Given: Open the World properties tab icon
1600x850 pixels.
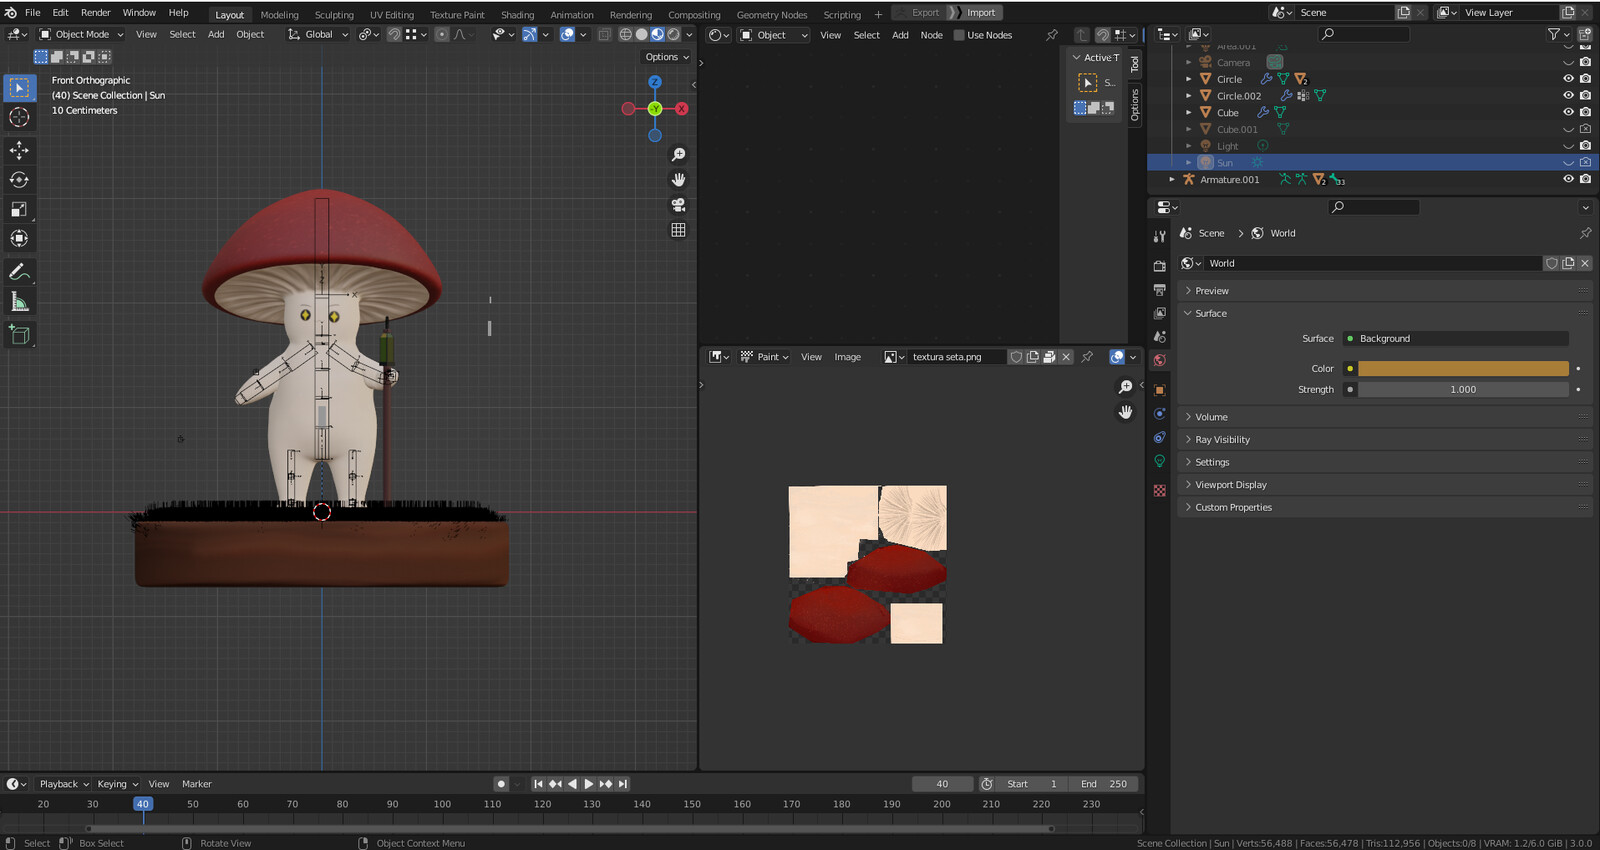Looking at the screenshot, I should [x=1159, y=361].
